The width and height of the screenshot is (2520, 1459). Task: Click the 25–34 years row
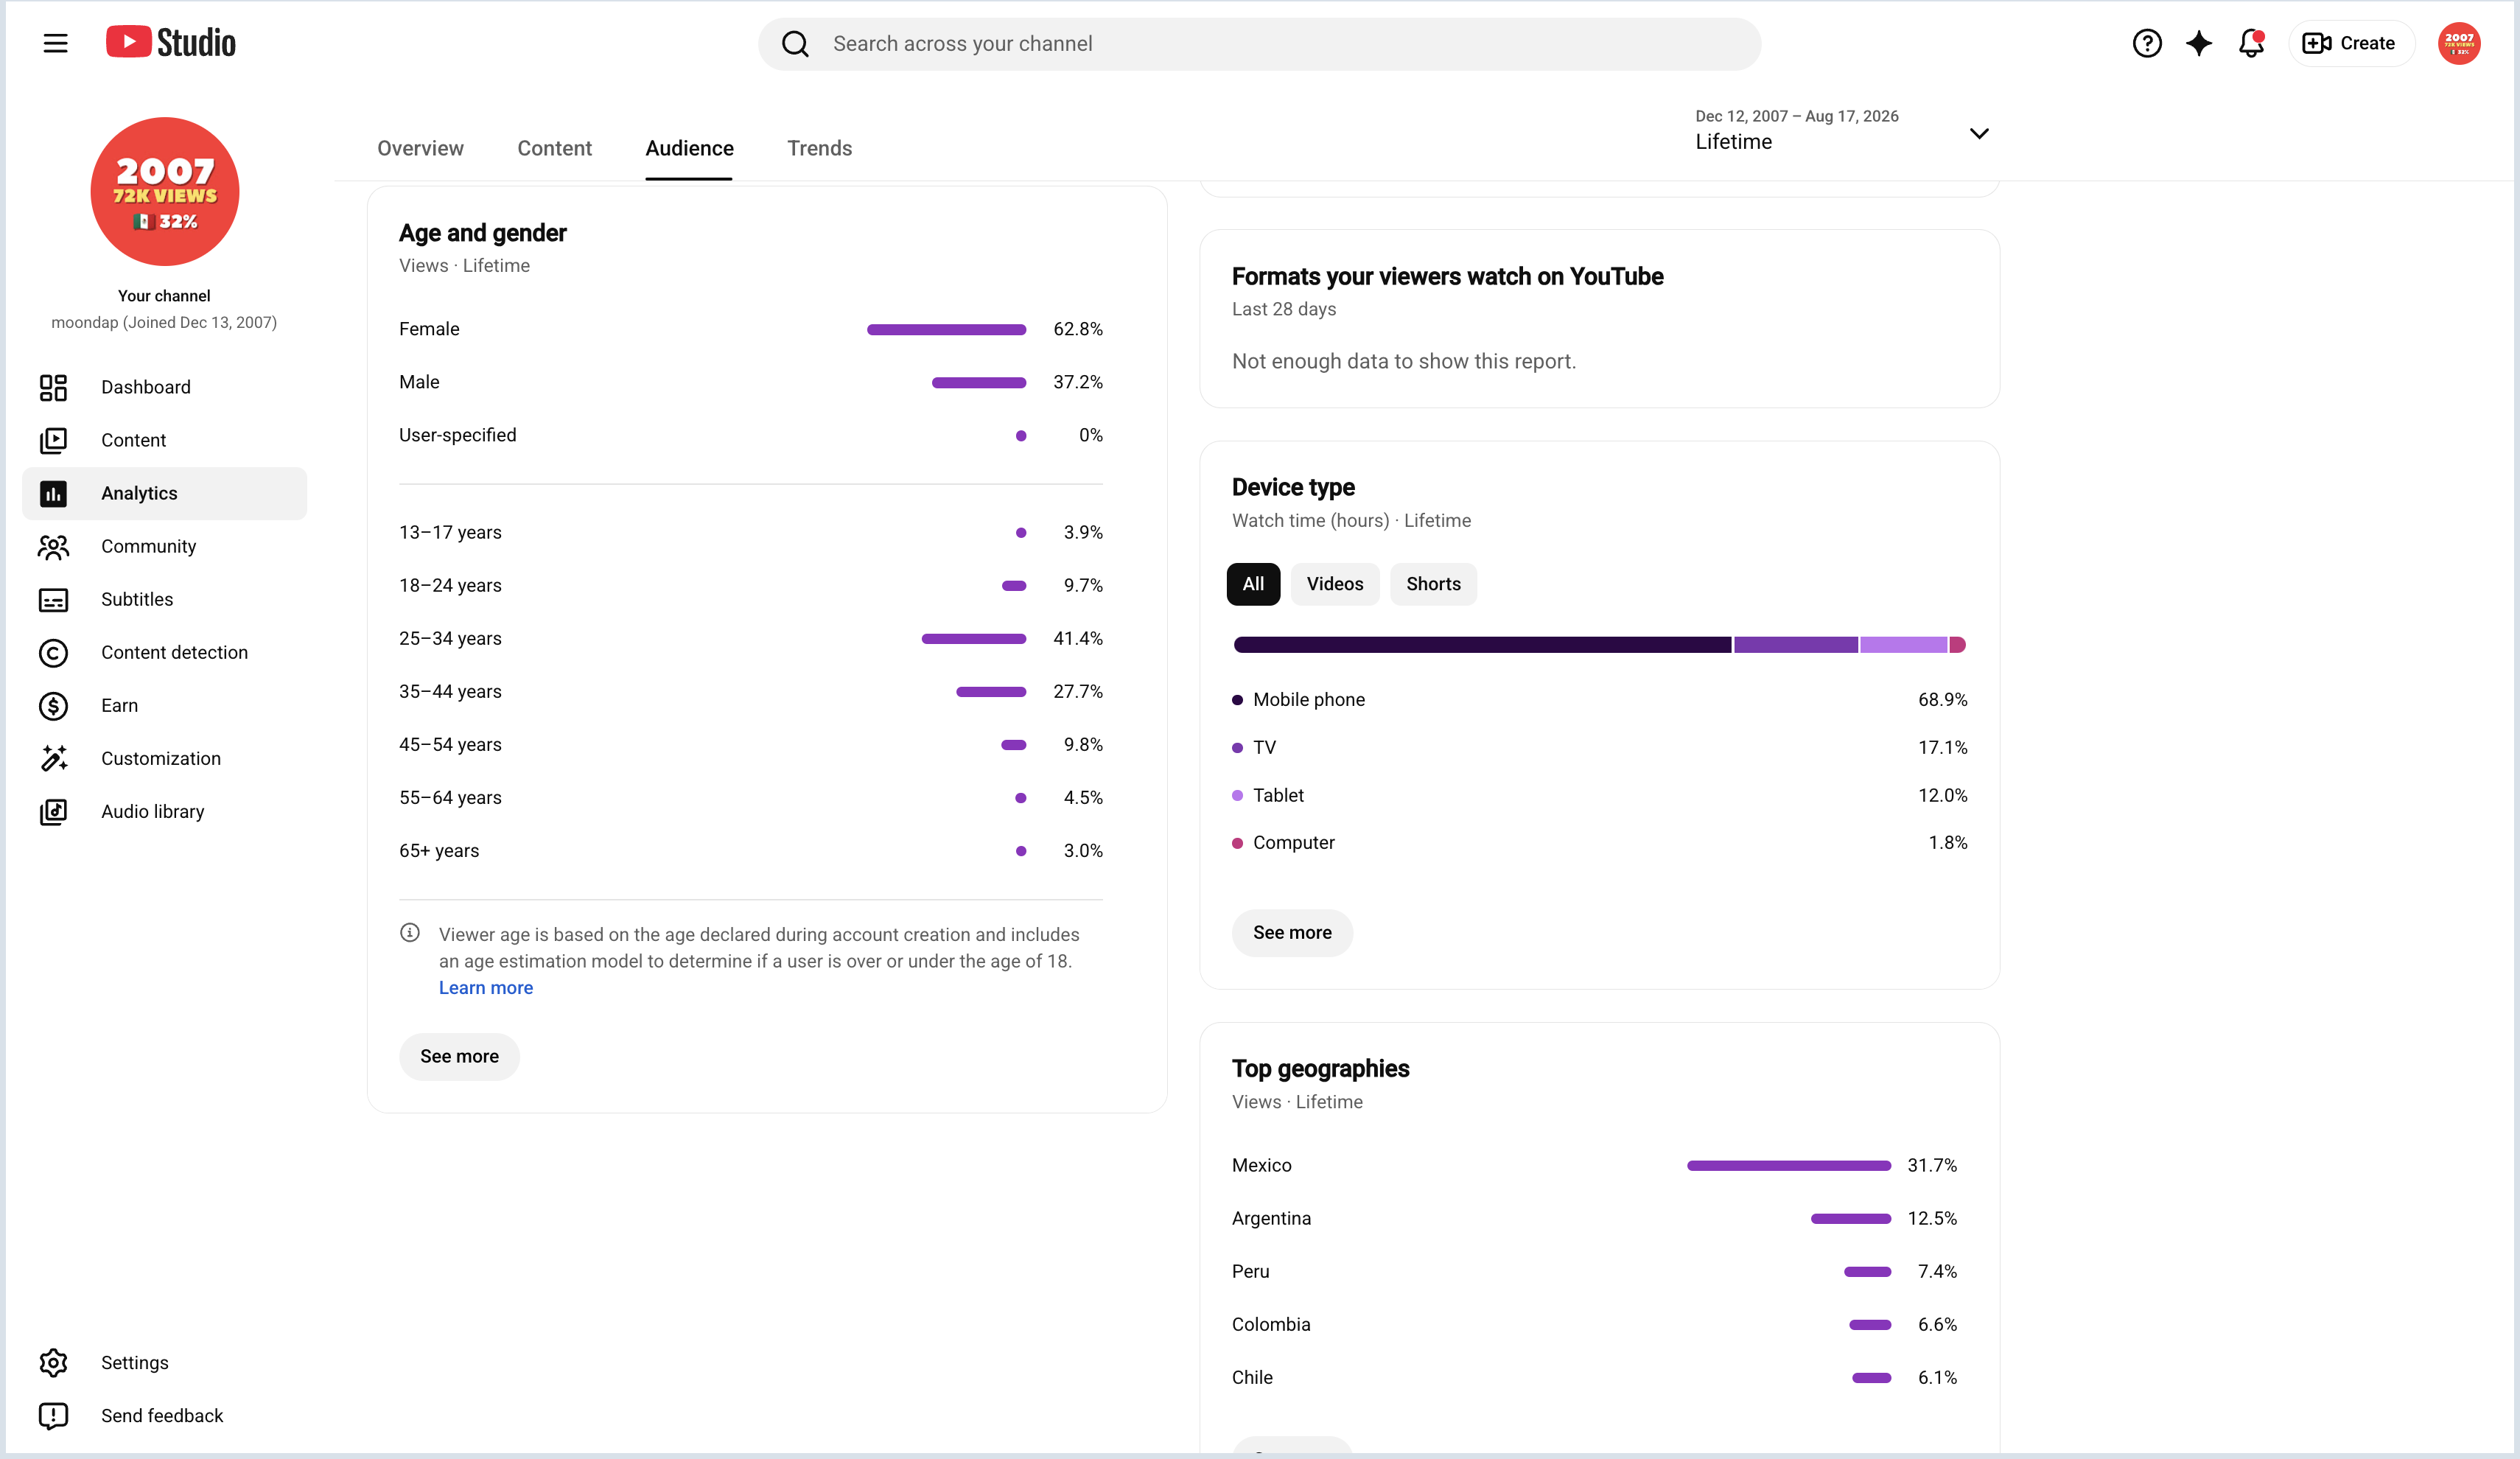751,638
